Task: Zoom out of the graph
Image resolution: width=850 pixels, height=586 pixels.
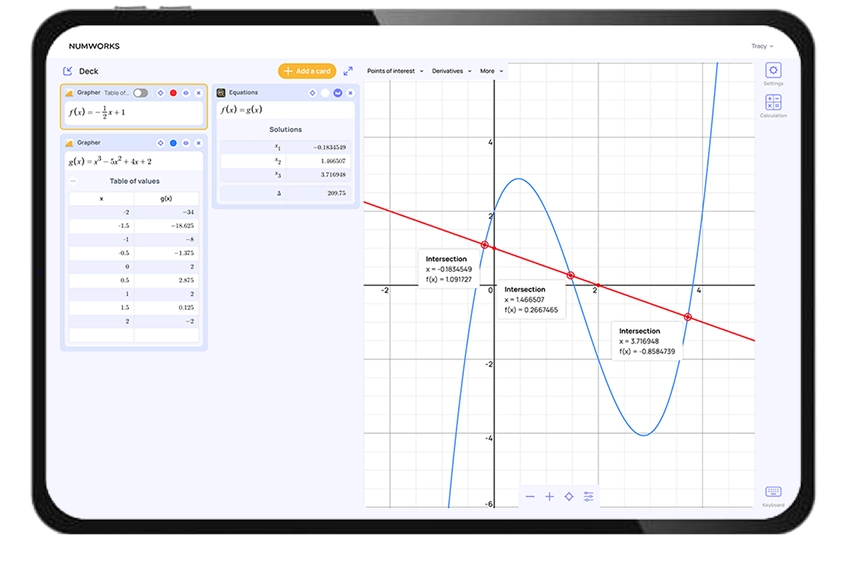Action: 530,497
